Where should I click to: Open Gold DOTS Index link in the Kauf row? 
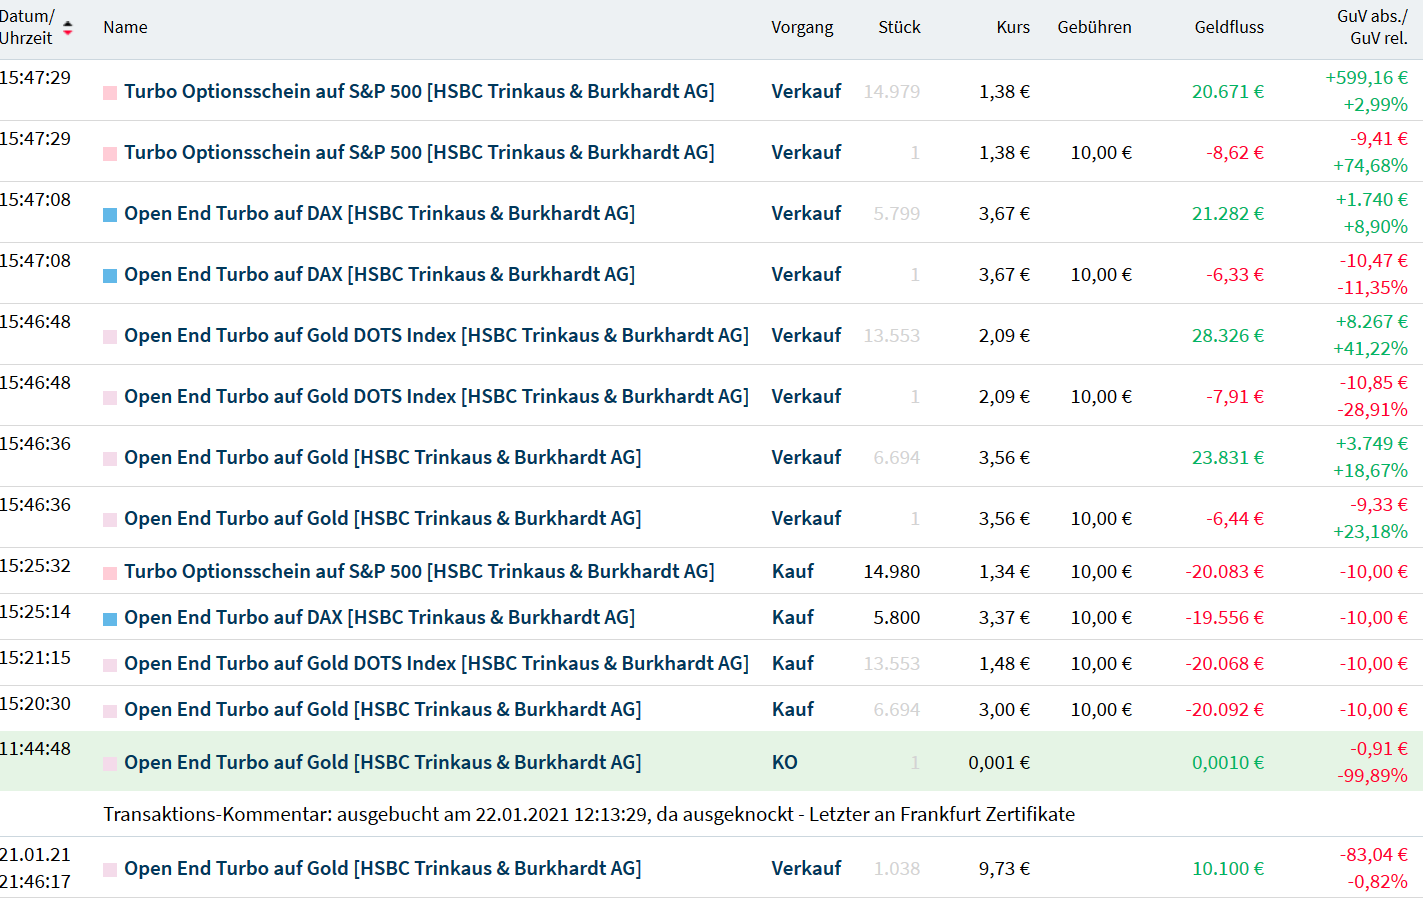[x=436, y=664]
